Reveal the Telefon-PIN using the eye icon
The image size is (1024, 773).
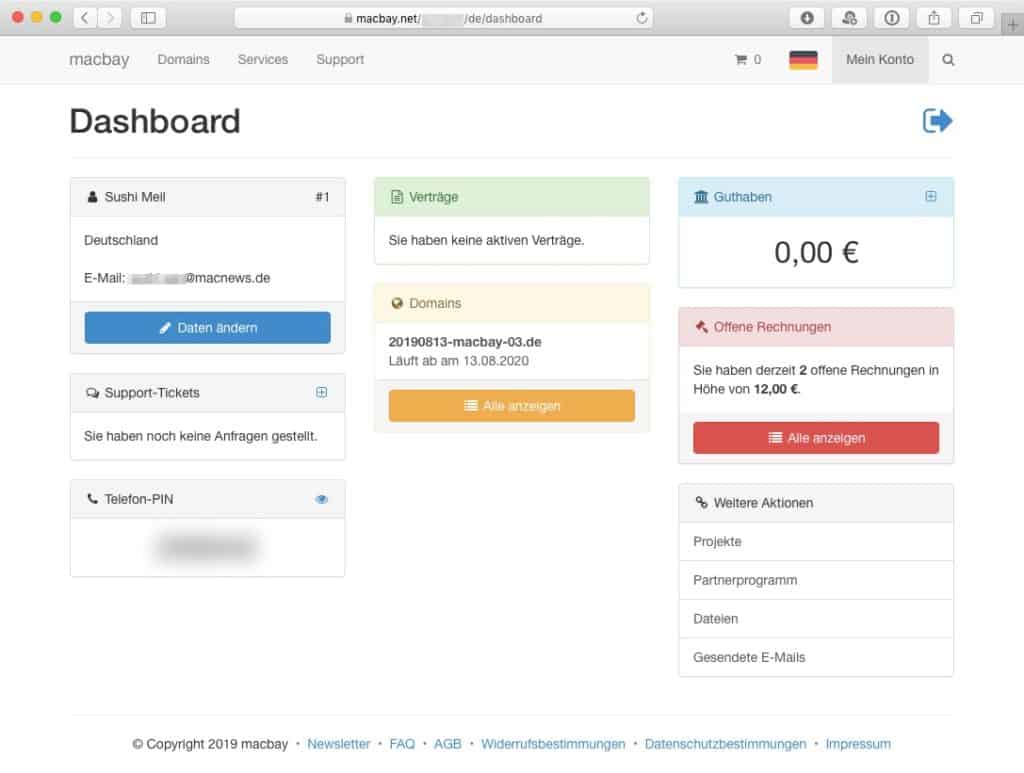(x=321, y=498)
